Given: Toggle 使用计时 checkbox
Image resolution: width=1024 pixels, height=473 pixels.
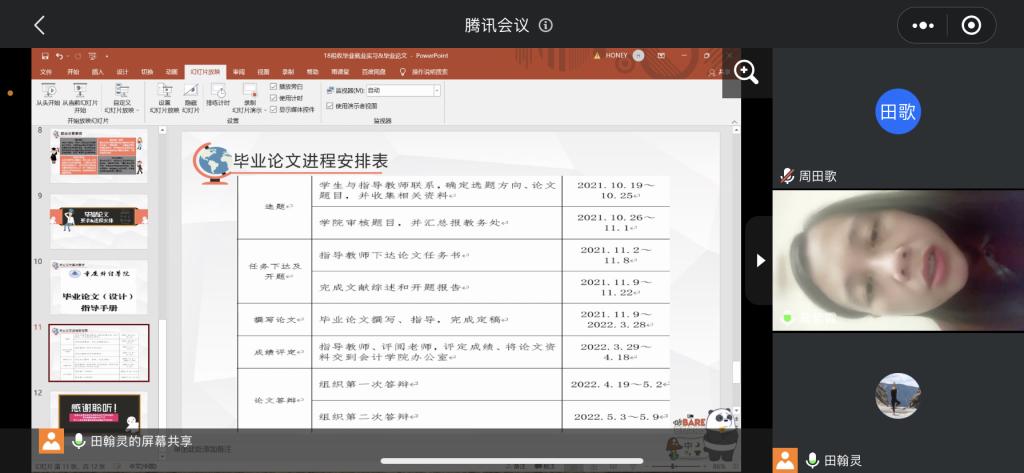Looking at the screenshot, I should [274, 98].
